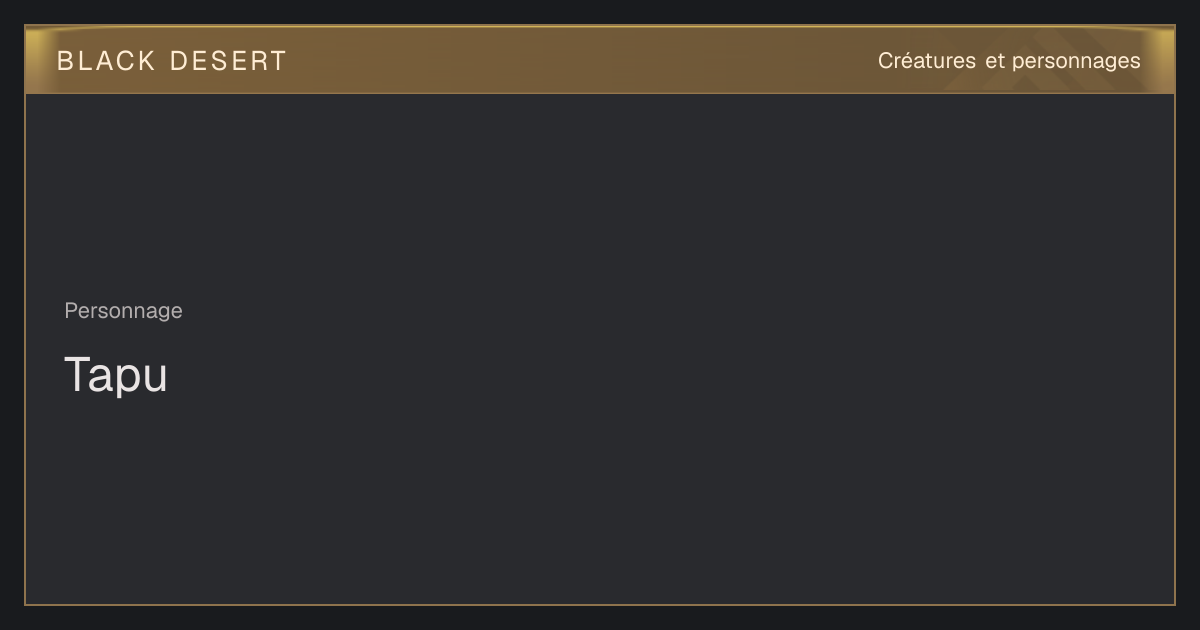
Task: Open the Créatures et personnages category
Action: [x=1009, y=61]
